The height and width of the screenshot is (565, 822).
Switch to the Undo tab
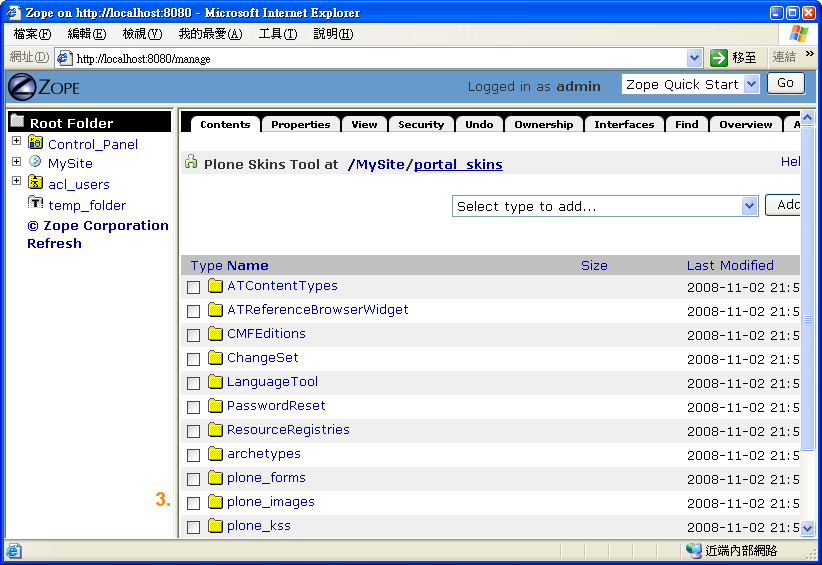tap(479, 124)
